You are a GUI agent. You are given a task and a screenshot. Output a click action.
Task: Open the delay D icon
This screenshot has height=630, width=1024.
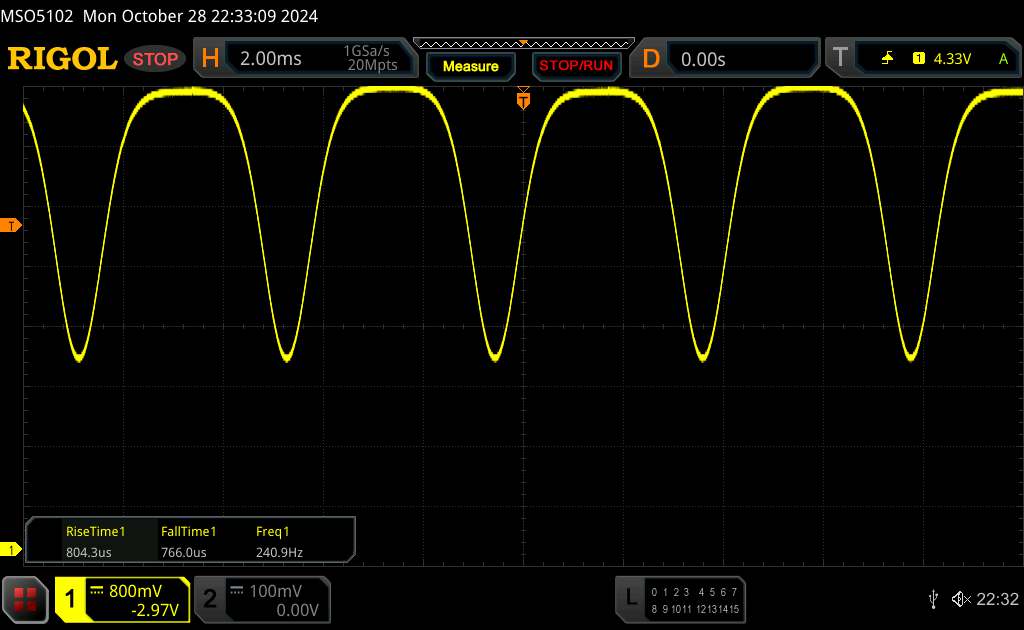point(651,59)
